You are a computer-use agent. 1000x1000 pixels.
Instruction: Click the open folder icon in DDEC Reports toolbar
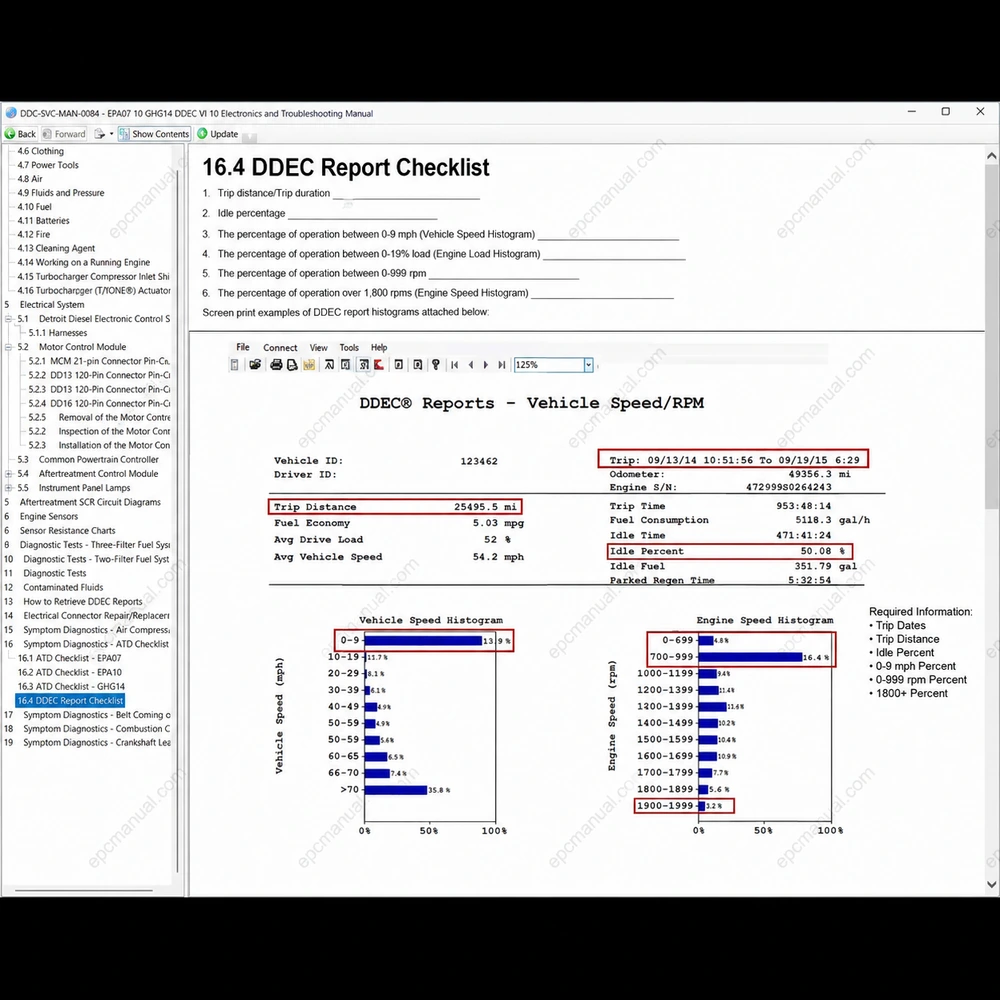[255, 365]
